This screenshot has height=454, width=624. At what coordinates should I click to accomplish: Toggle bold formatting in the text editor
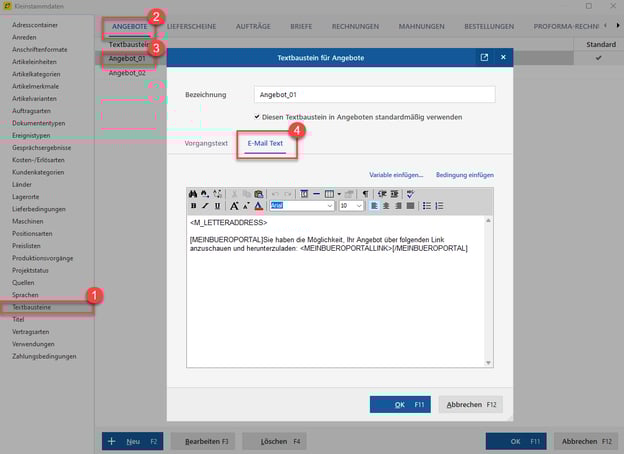point(193,206)
